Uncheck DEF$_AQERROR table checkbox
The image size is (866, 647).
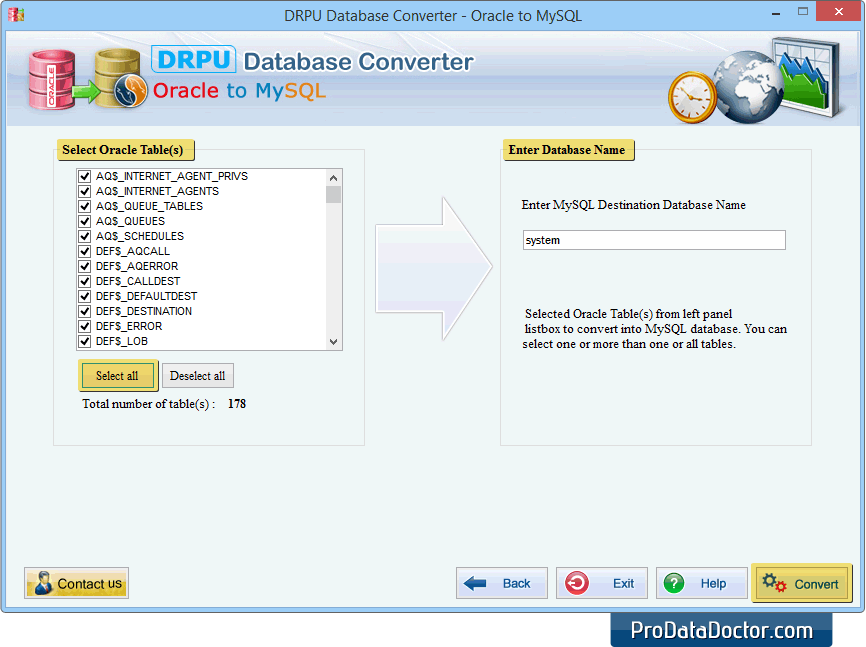coord(85,266)
